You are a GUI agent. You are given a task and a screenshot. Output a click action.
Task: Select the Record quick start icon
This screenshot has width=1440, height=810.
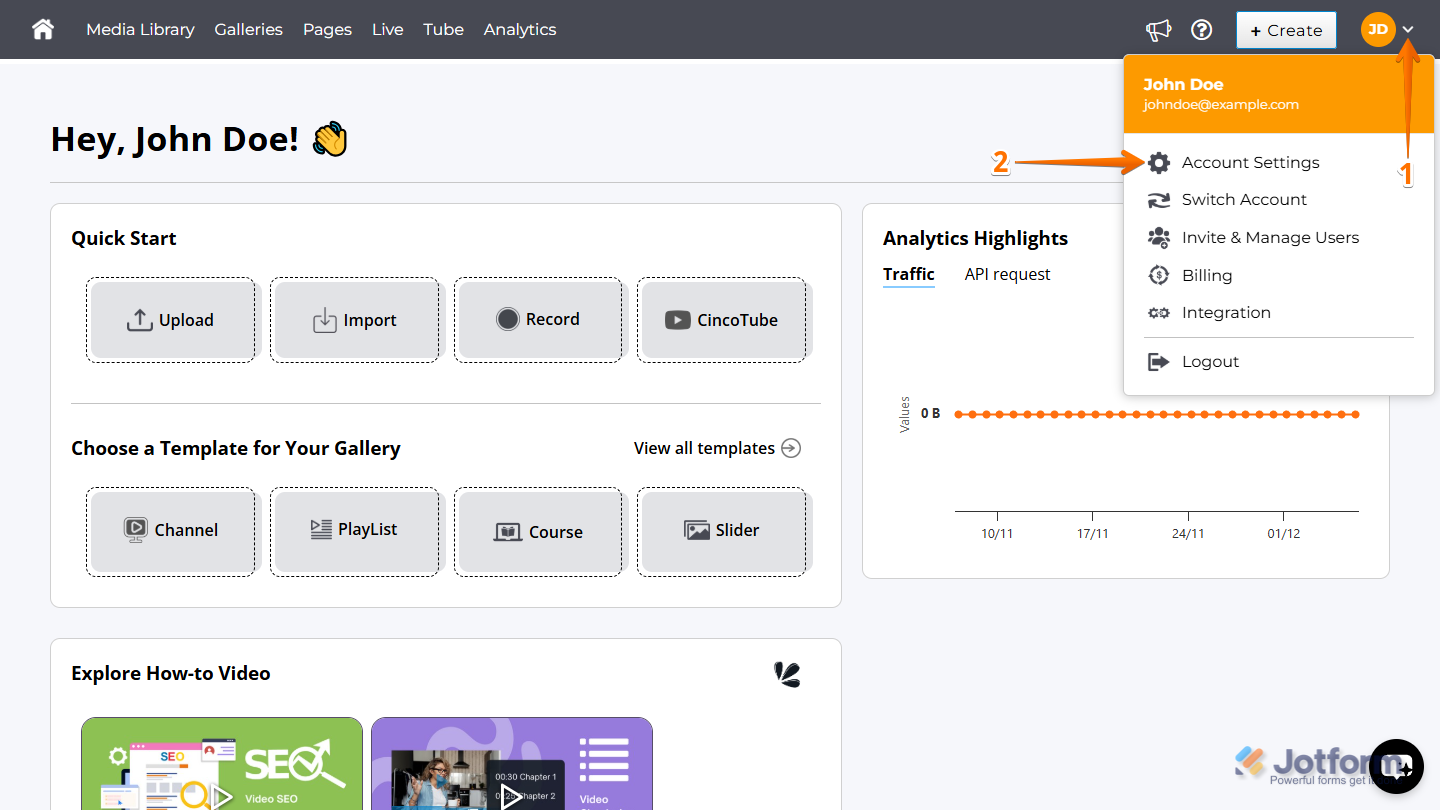(x=510, y=318)
